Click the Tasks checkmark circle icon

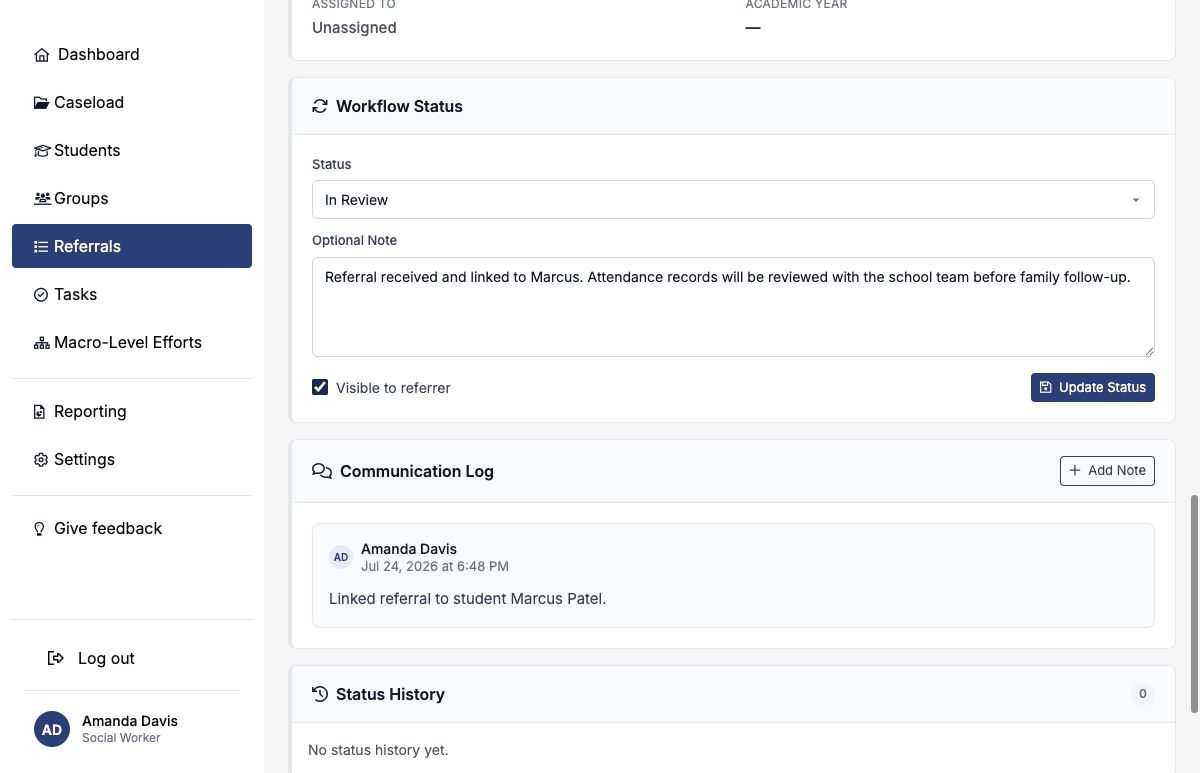(41, 295)
